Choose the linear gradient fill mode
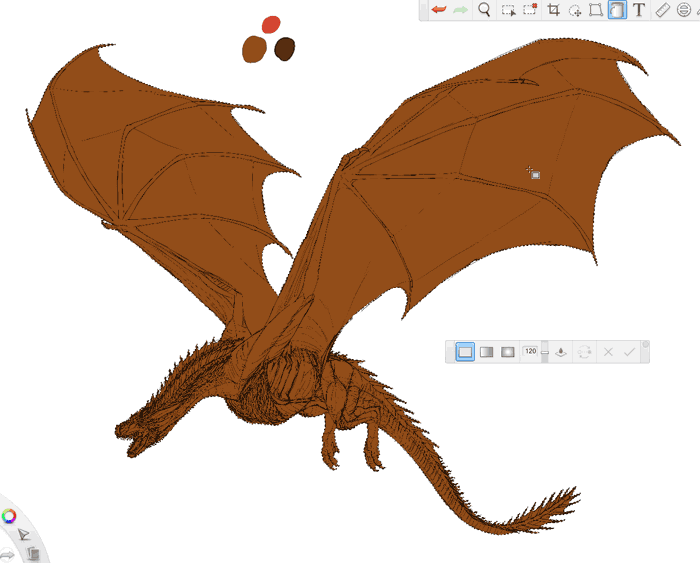The height and width of the screenshot is (563, 700). 486,352
